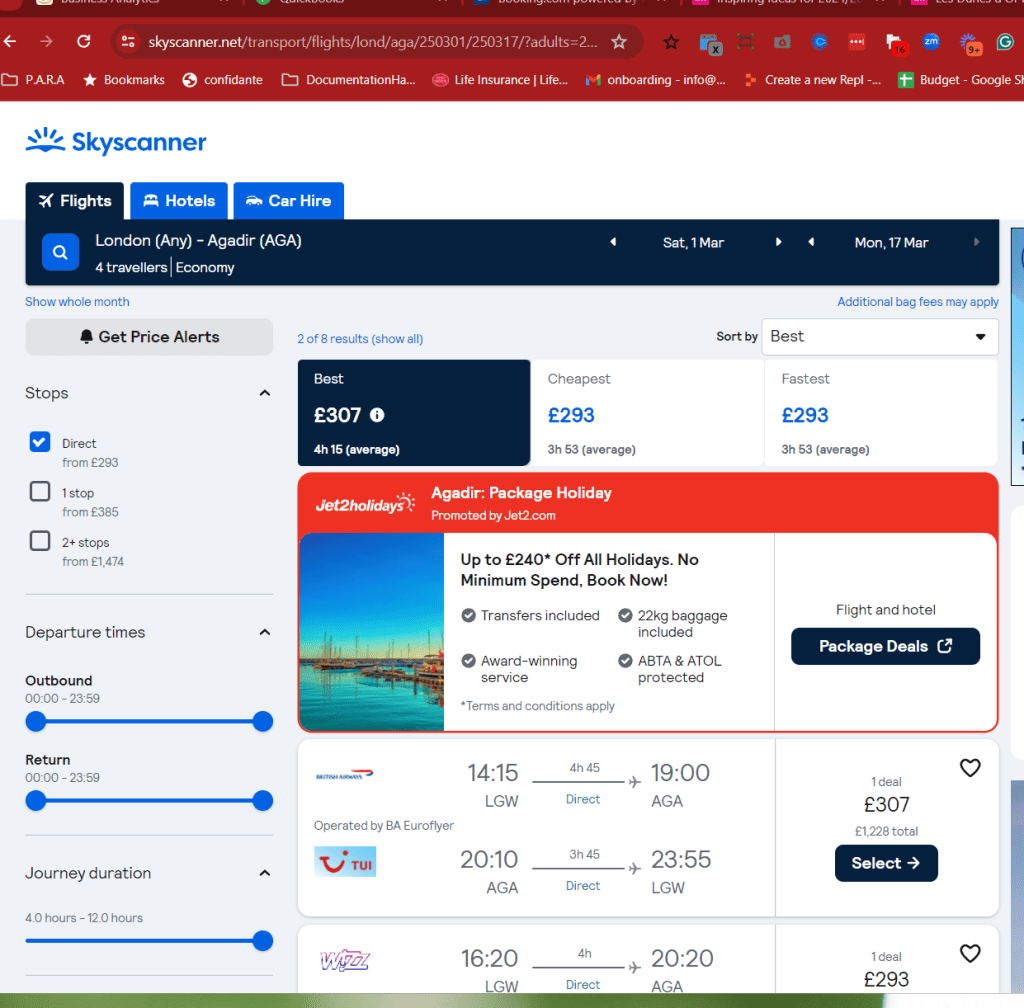Click the info icon next to £307

click(x=377, y=415)
